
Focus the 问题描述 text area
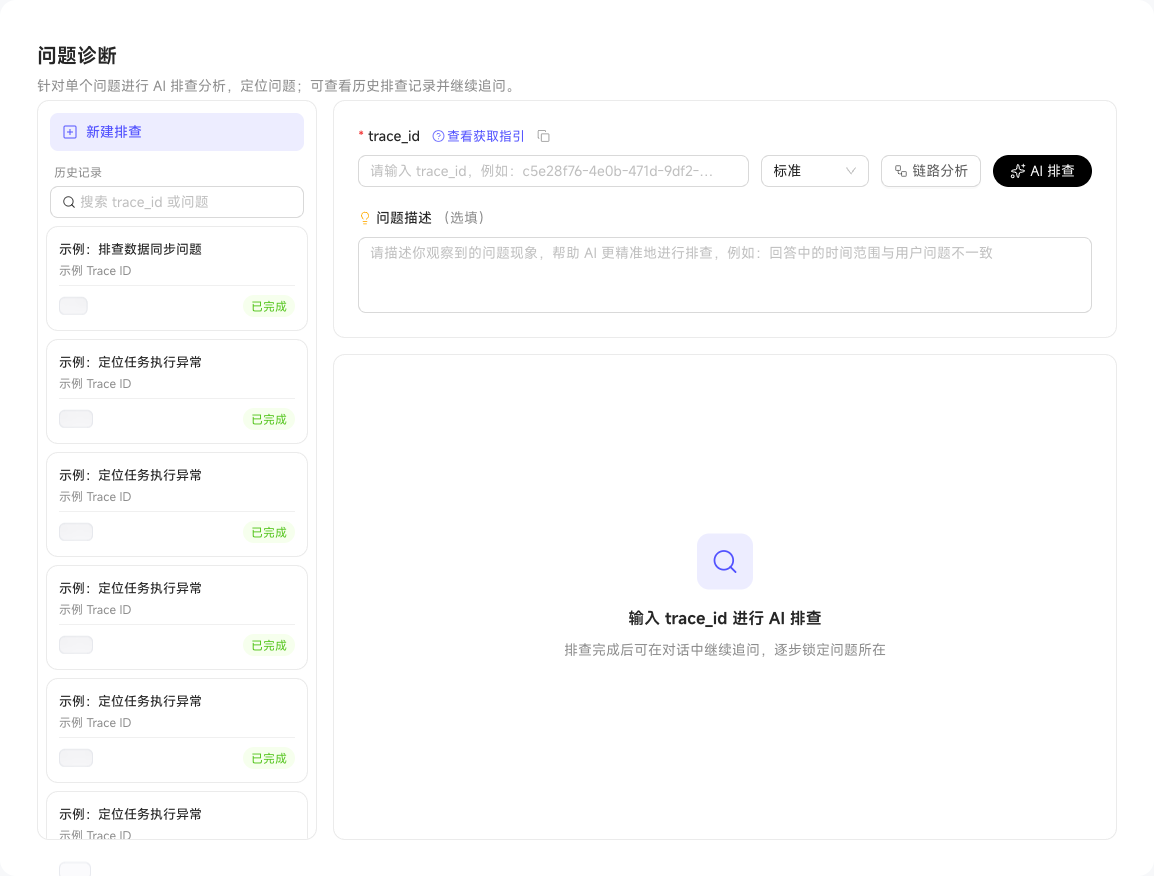(x=725, y=275)
